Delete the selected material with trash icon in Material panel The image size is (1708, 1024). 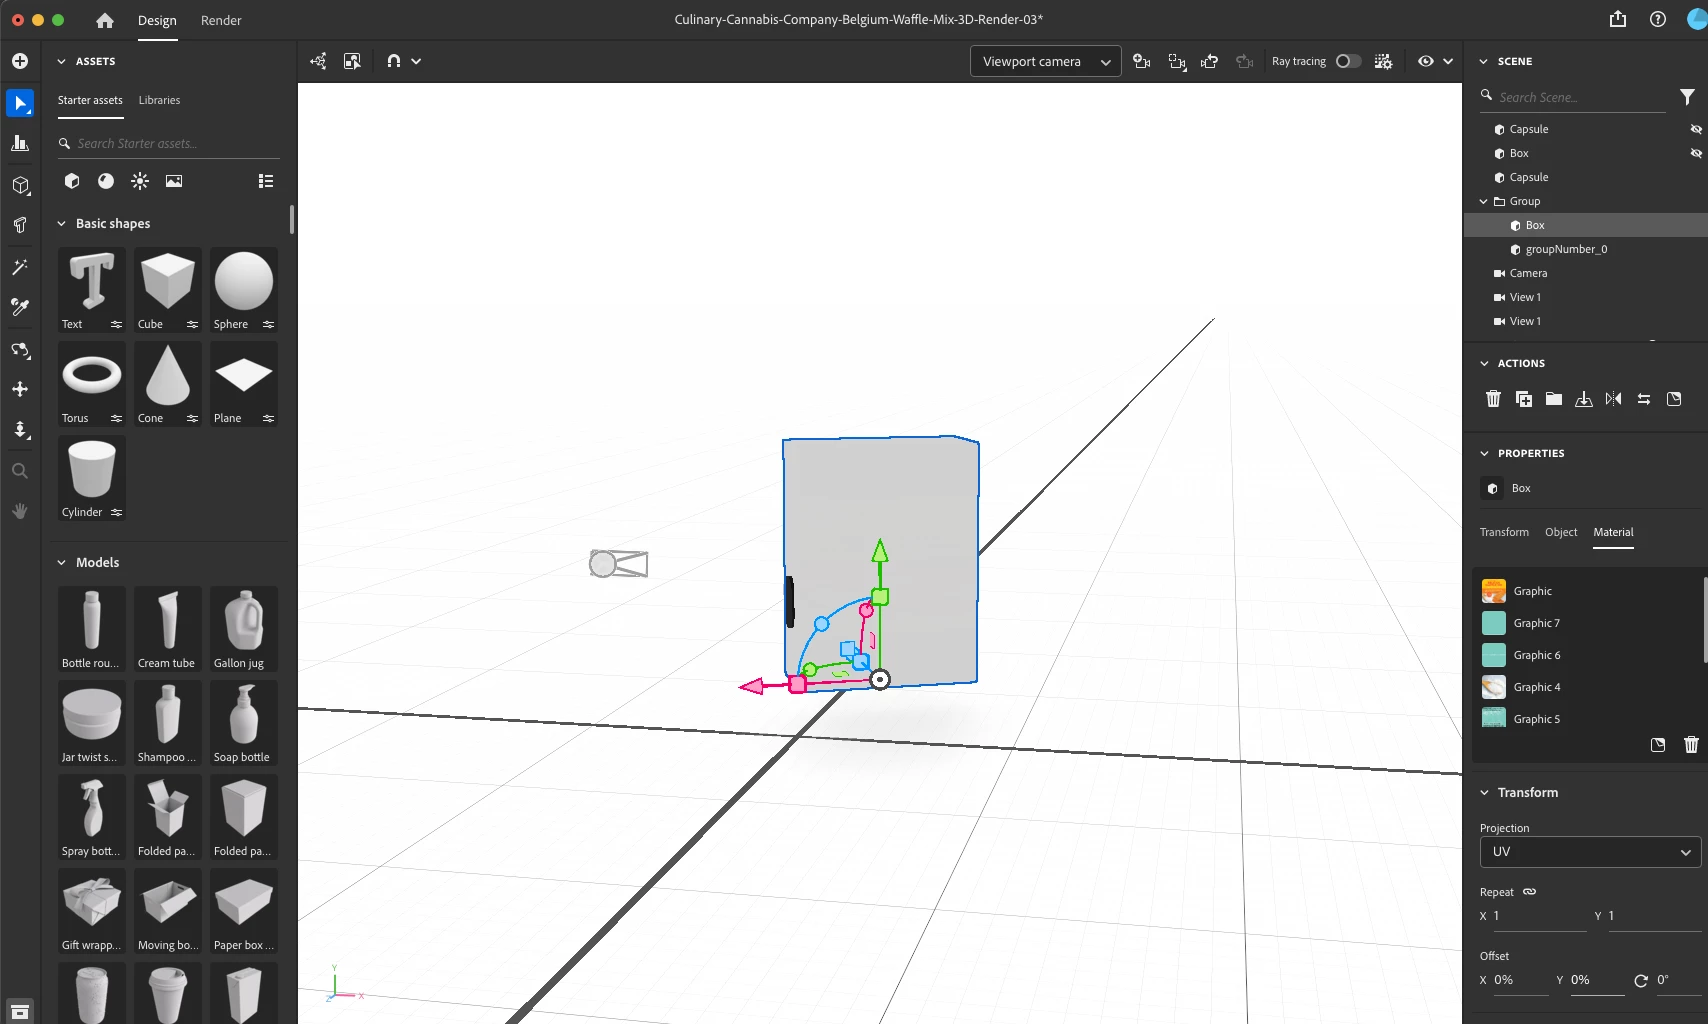pyautogui.click(x=1692, y=745)
